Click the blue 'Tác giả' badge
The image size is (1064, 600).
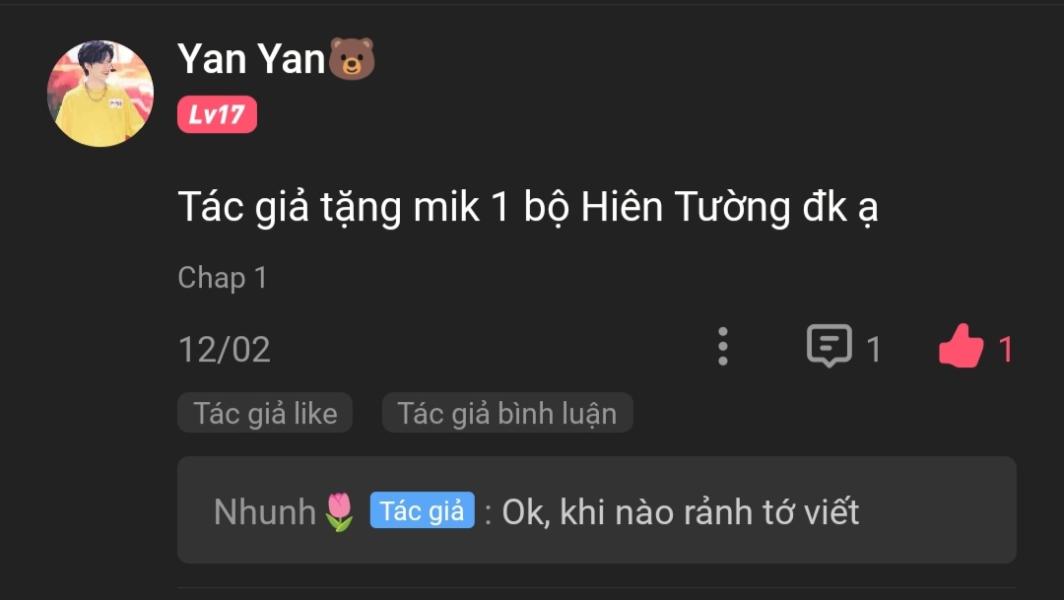coord(422,510)
